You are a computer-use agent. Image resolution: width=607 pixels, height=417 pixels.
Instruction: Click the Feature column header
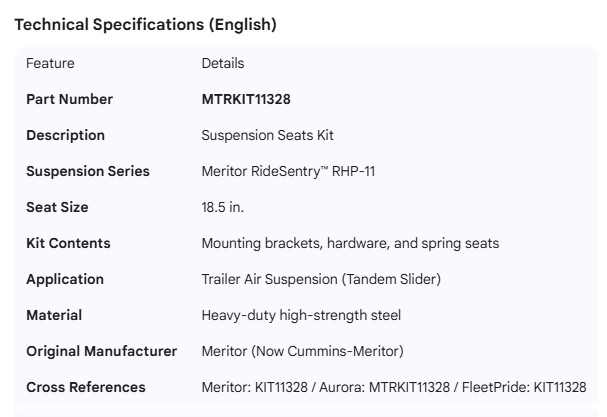tap(50, 63)
